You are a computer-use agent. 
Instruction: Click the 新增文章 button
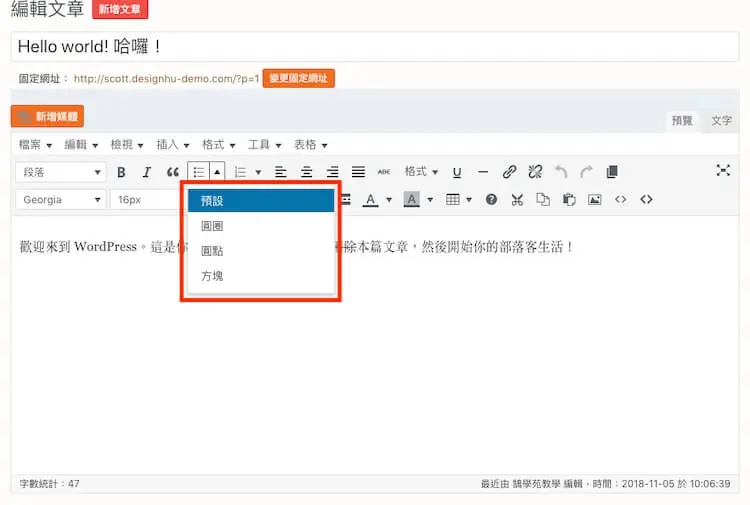point(120,9)
